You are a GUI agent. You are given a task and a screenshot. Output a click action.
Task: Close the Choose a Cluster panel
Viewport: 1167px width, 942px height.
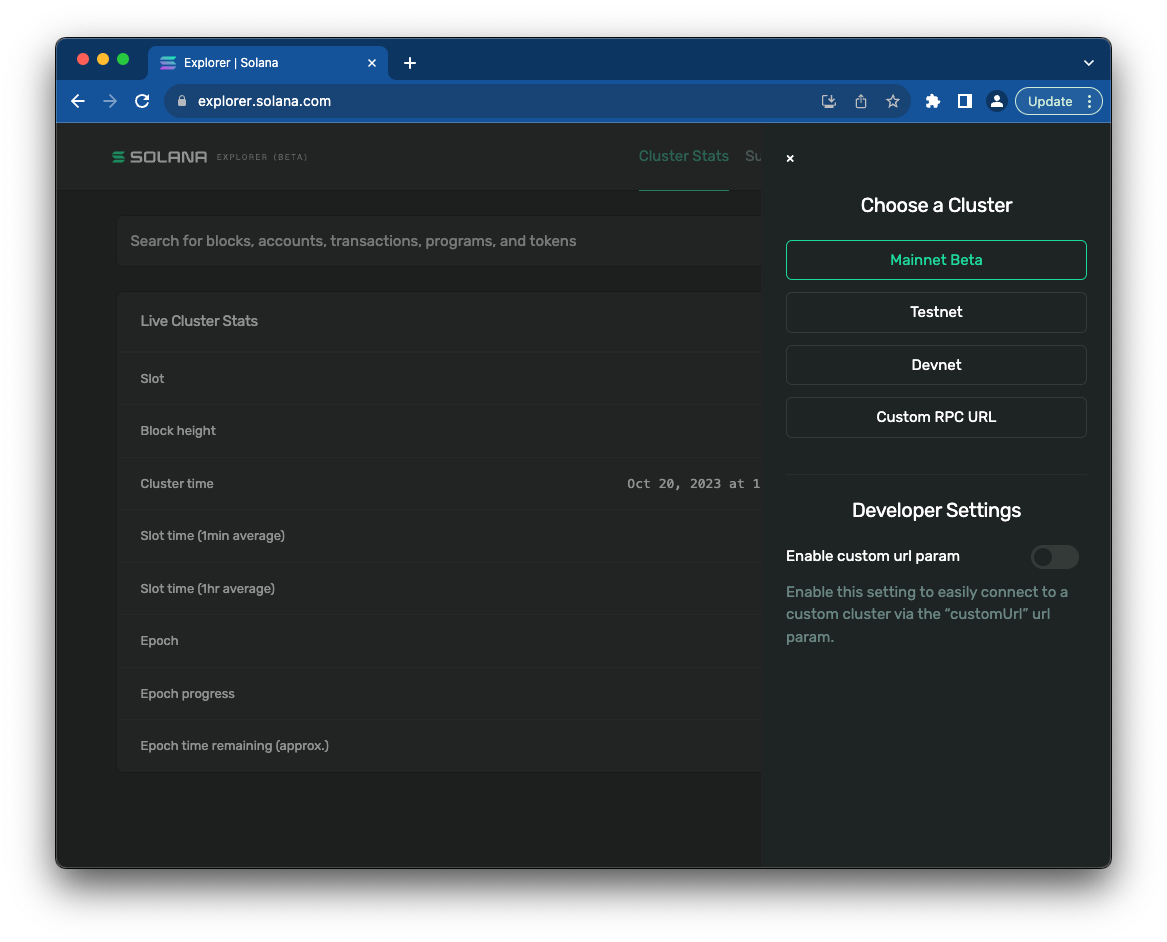point(790,158)
